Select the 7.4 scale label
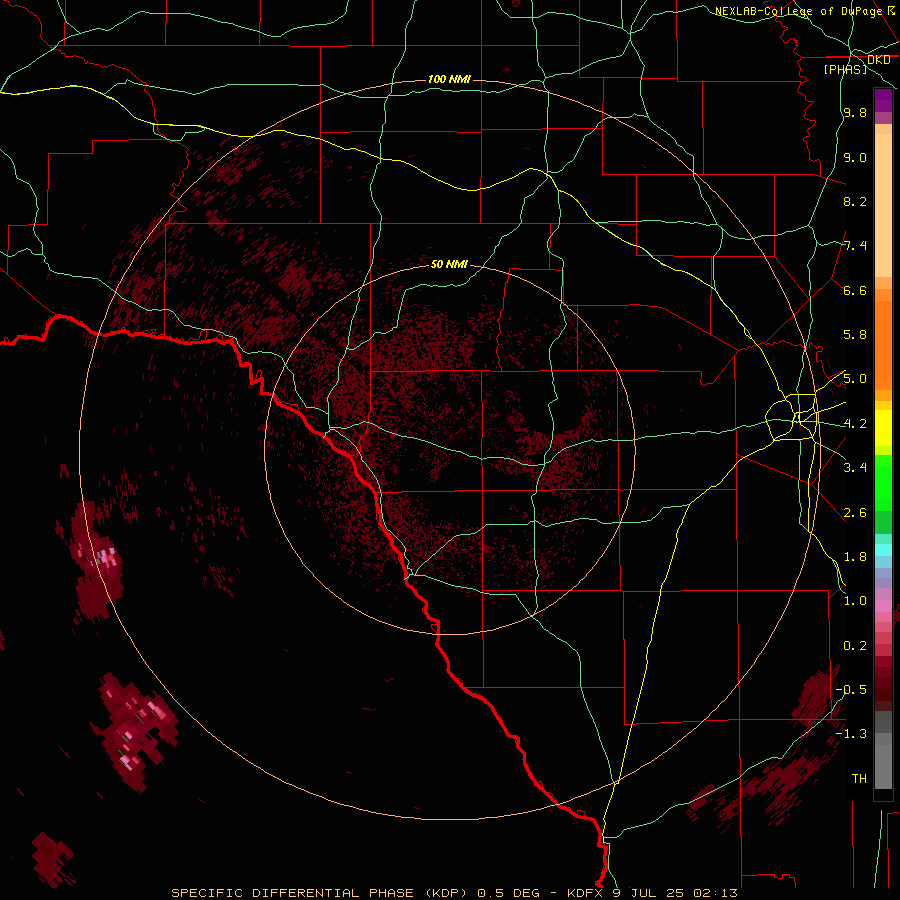This screenshot has width=900, height=900. tap(855, 246)
